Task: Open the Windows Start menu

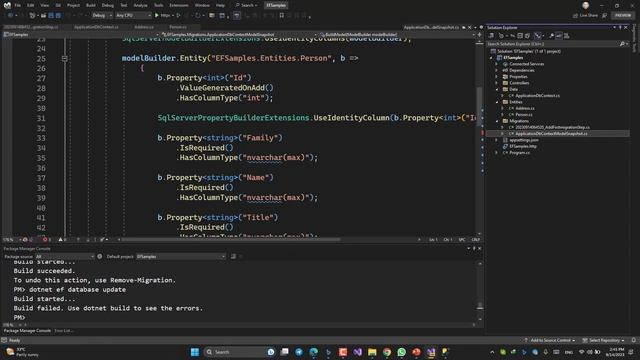Action: pos(195,352)
